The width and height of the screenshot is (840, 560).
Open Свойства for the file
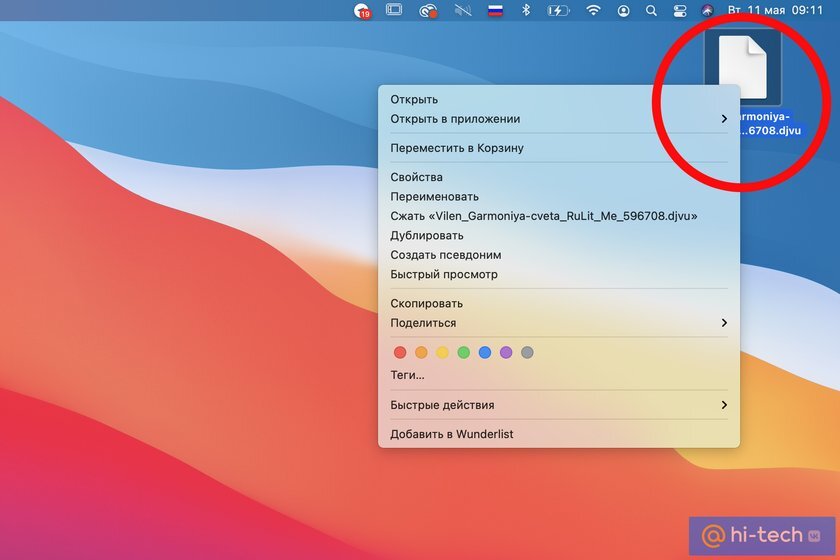click(559, 177)
